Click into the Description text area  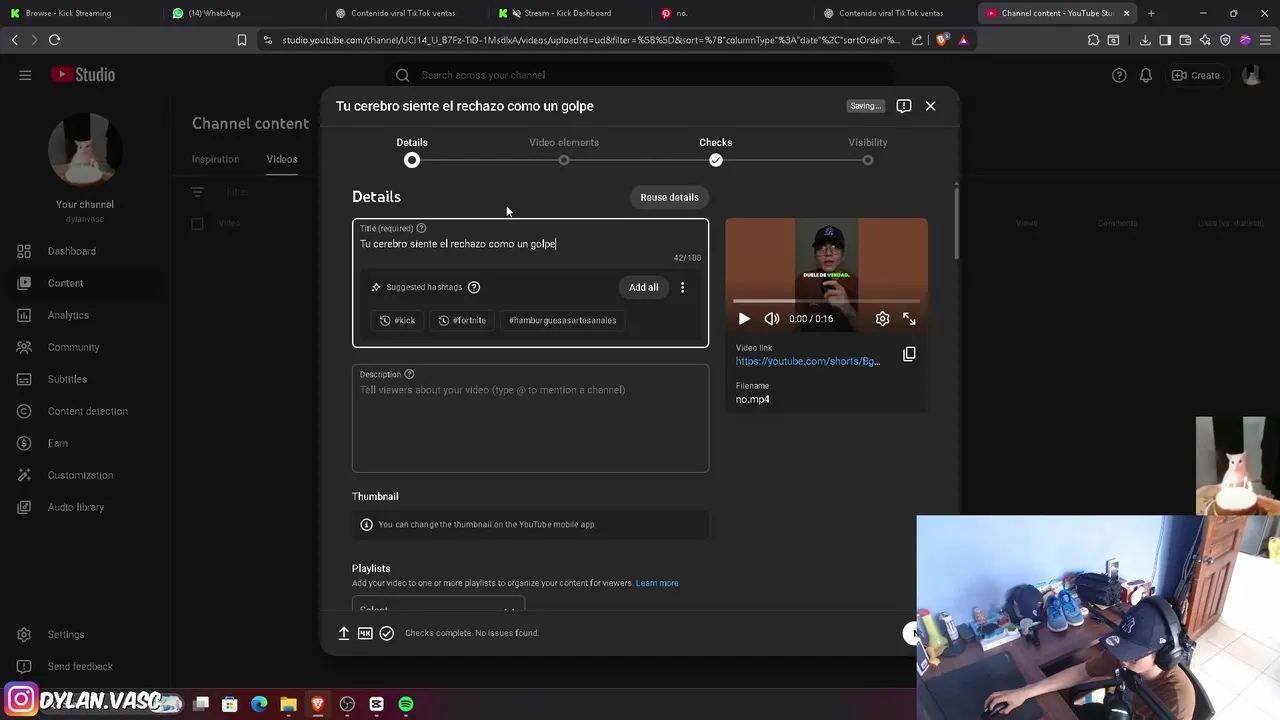[530, 418]
